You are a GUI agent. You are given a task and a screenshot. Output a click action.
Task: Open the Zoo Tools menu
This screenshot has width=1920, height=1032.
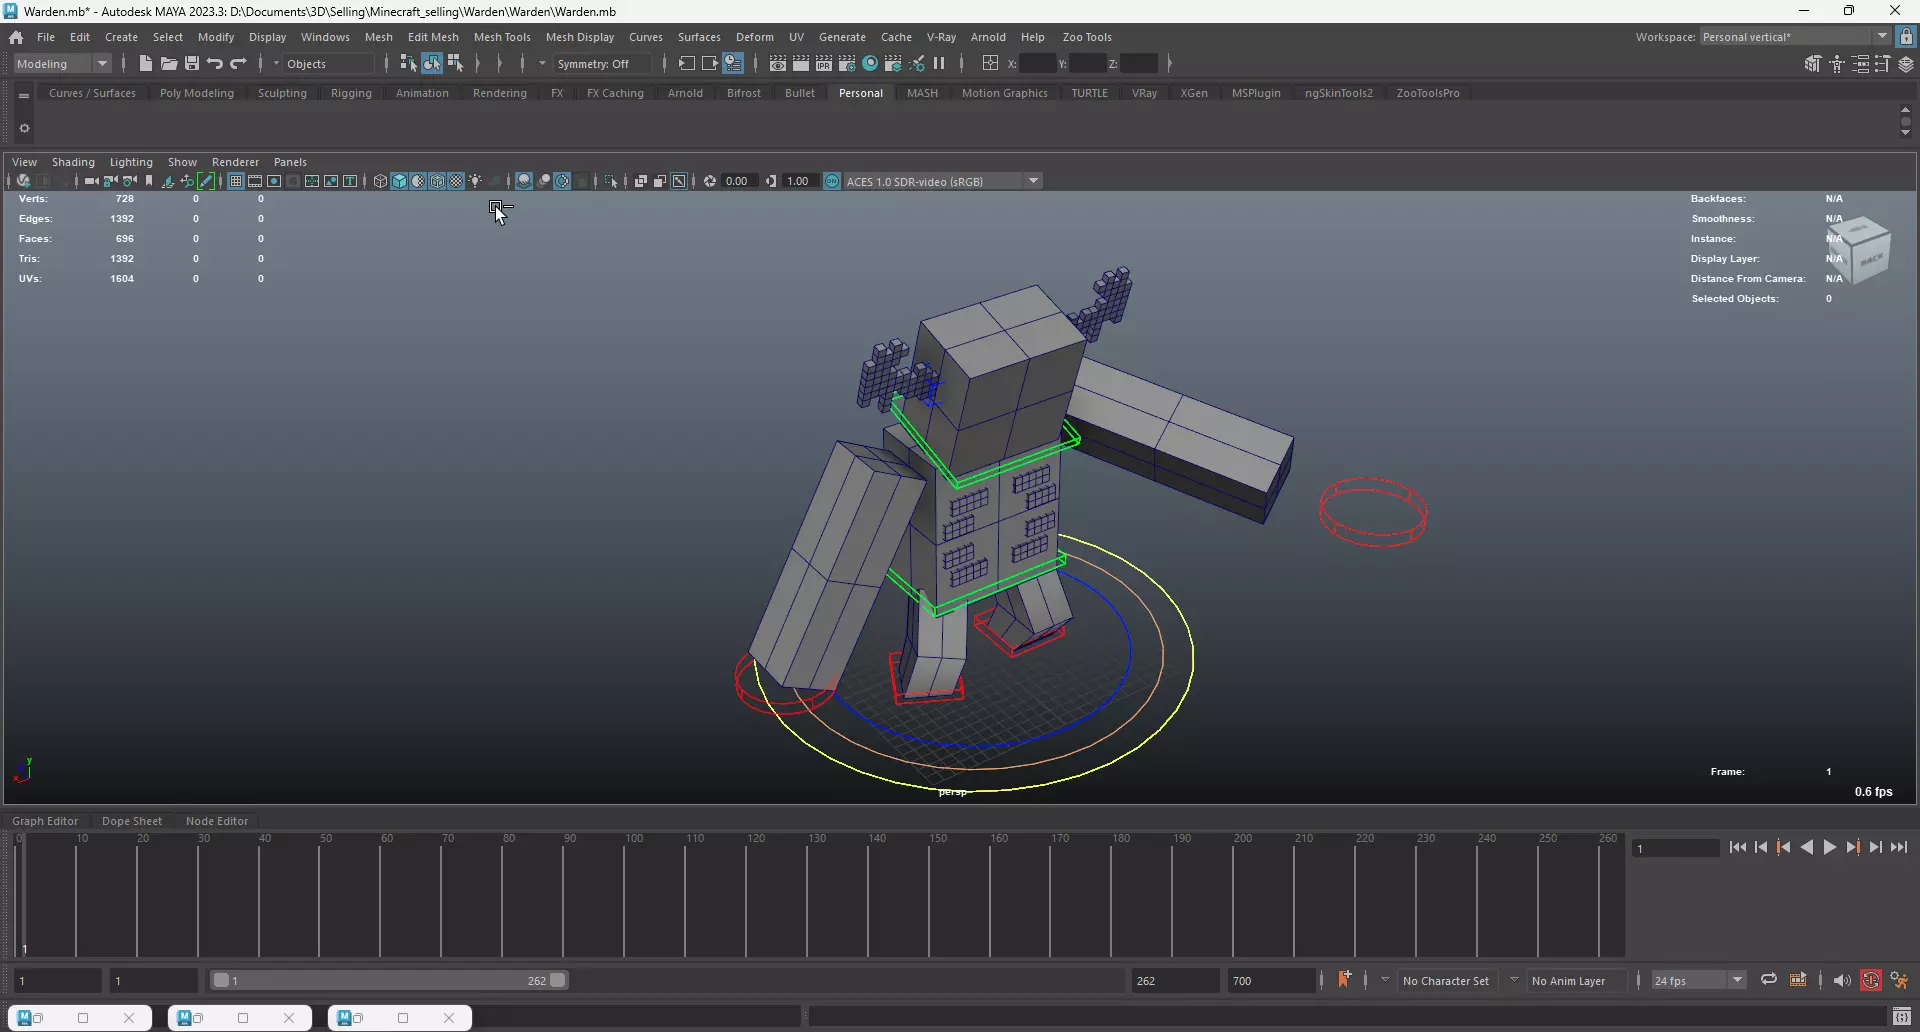(1087, 37)
